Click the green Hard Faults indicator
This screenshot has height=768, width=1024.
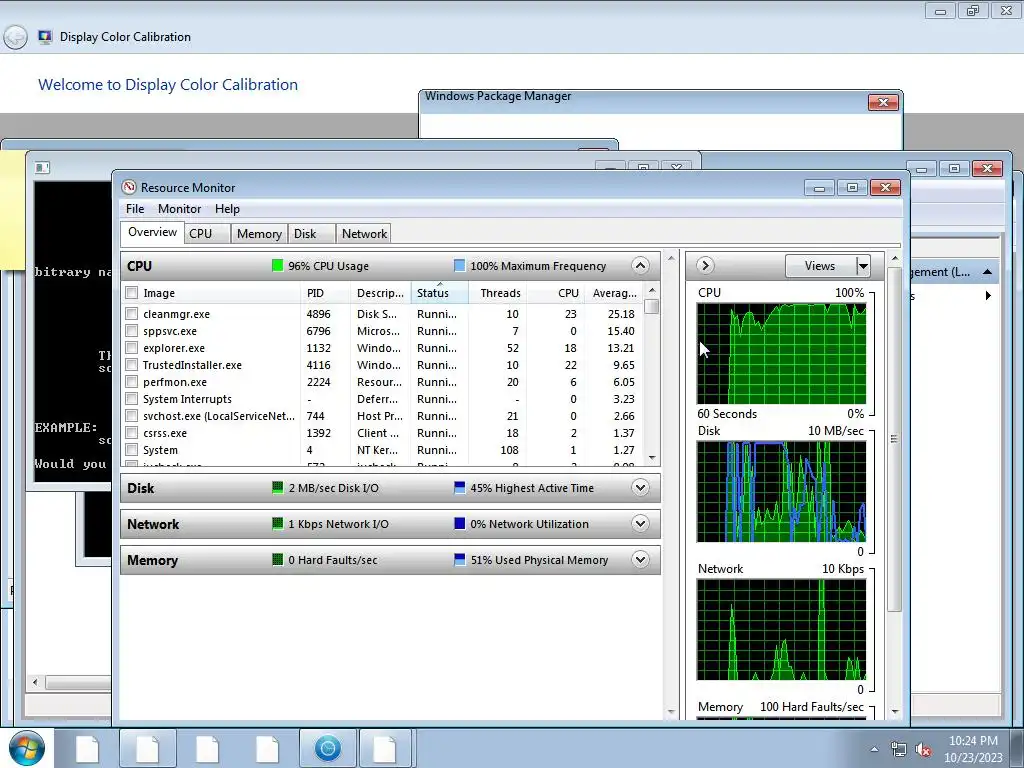tap(278, 559)
